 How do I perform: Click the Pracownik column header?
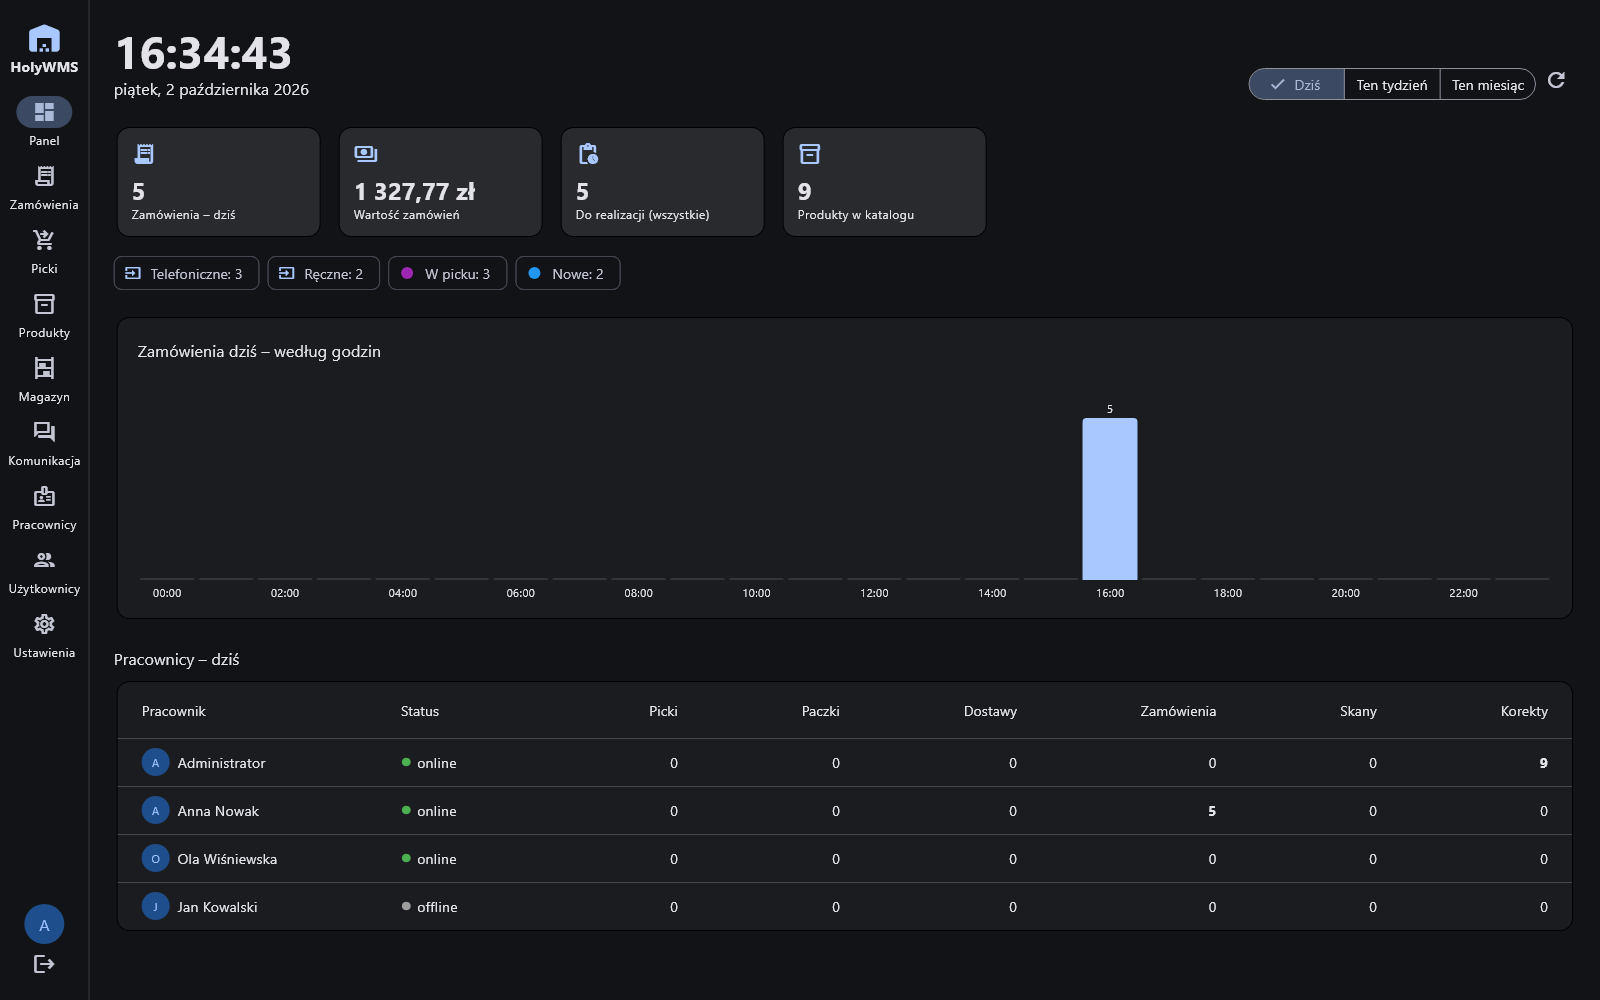click(x=173, y=711)
